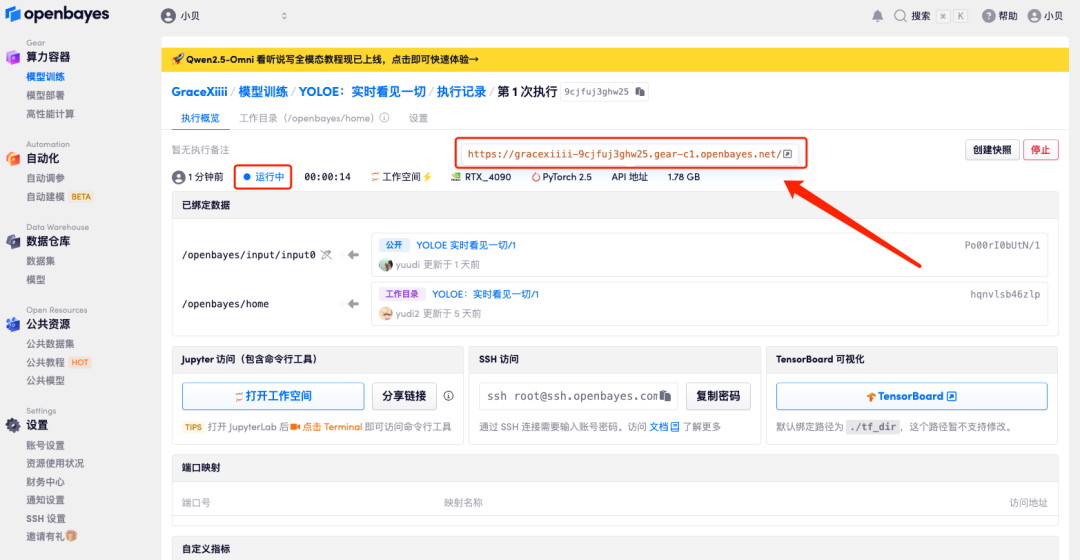Open 公共教程 HOT in the sidebar
Image resolution: width=1080 pixels, height=560 pixels.
(x=59, y=362)
